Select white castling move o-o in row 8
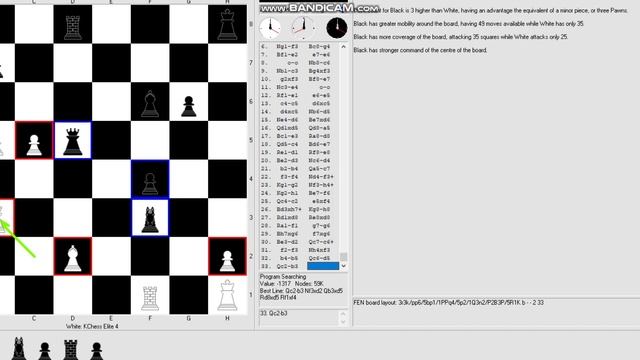 click(292, 62)
